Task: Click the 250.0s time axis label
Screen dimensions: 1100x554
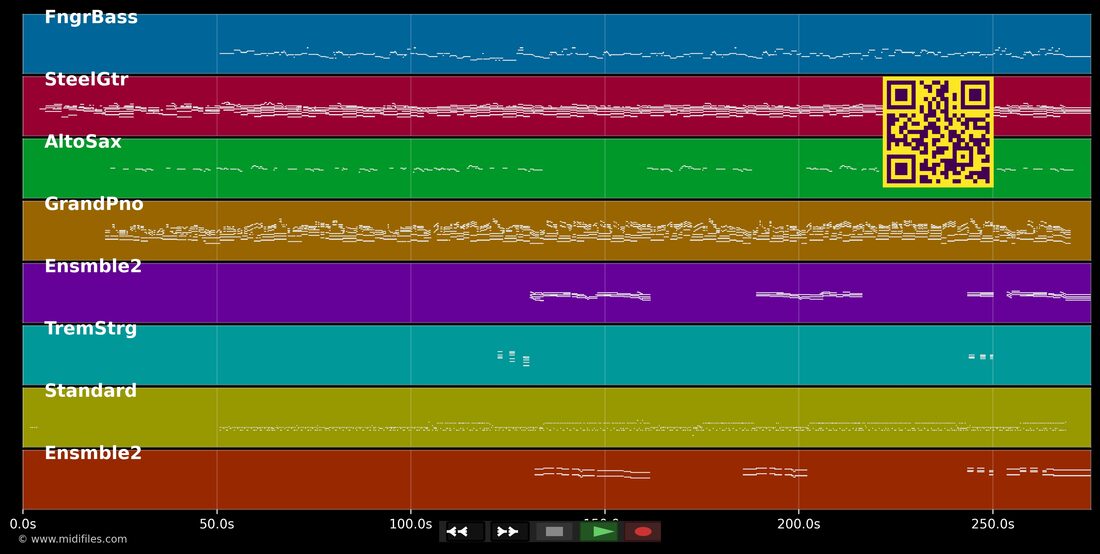Action: click(x=992, y=524)
